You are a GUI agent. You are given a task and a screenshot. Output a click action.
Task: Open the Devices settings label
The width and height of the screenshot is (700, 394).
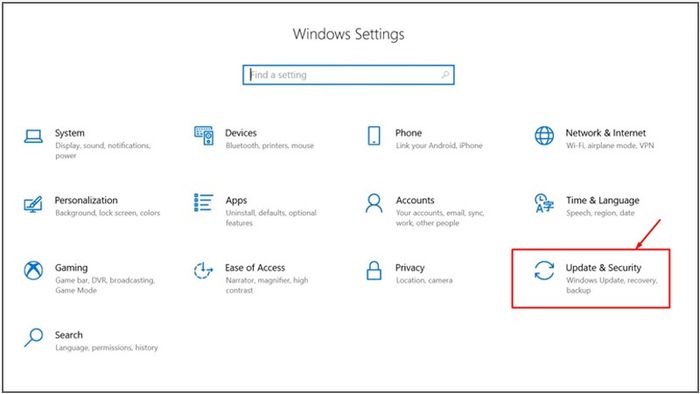pyautogui.click(x=241, y=133)
